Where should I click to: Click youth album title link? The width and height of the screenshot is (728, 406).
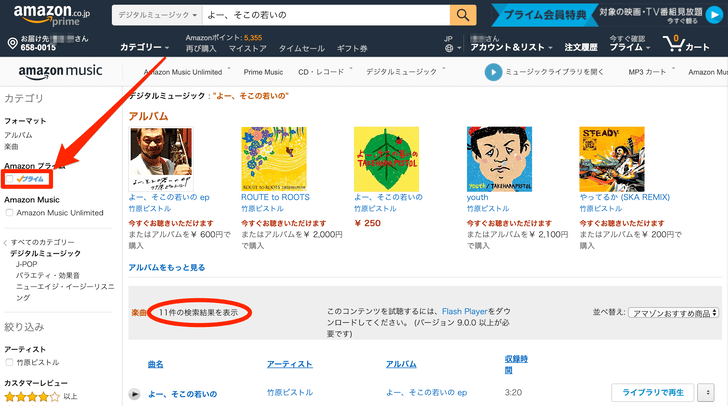click(x=477, y=197)
